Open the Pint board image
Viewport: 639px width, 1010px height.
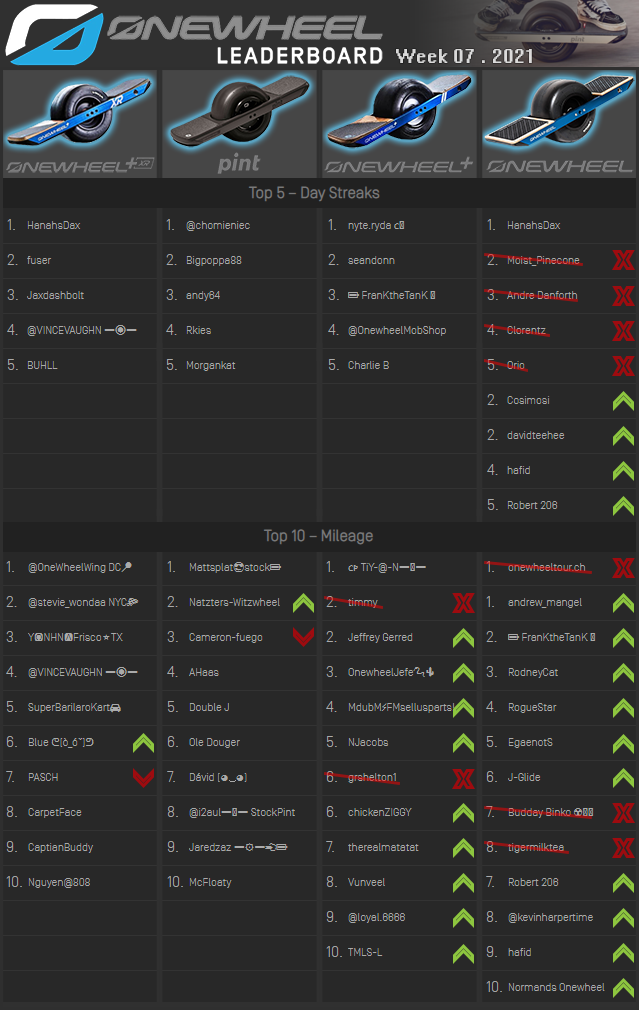239,124
